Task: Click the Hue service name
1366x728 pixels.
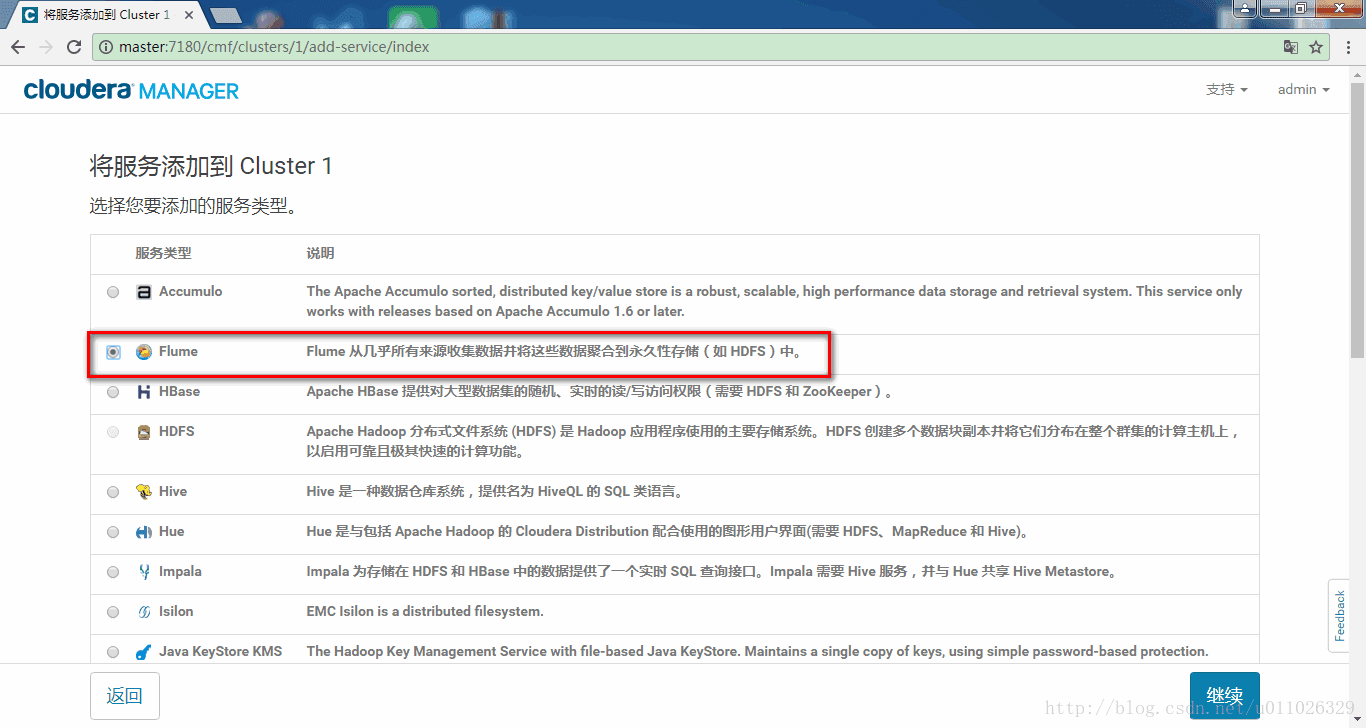Action: point(172,532)
